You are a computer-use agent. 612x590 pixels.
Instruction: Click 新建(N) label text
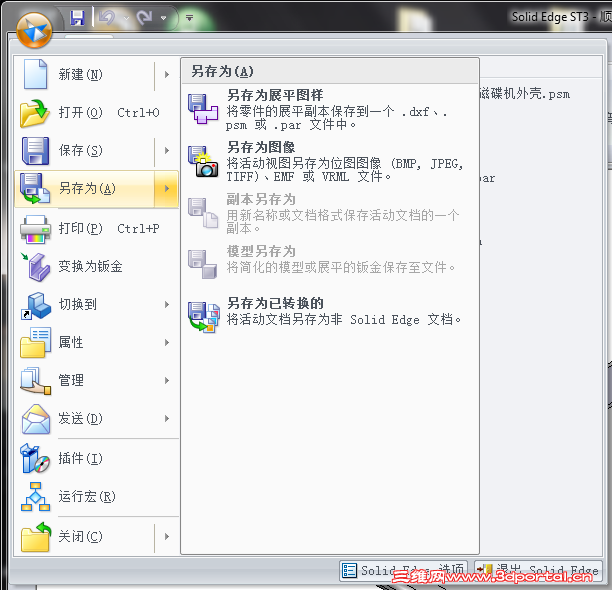pyautogui.click(x=80, y=74)
